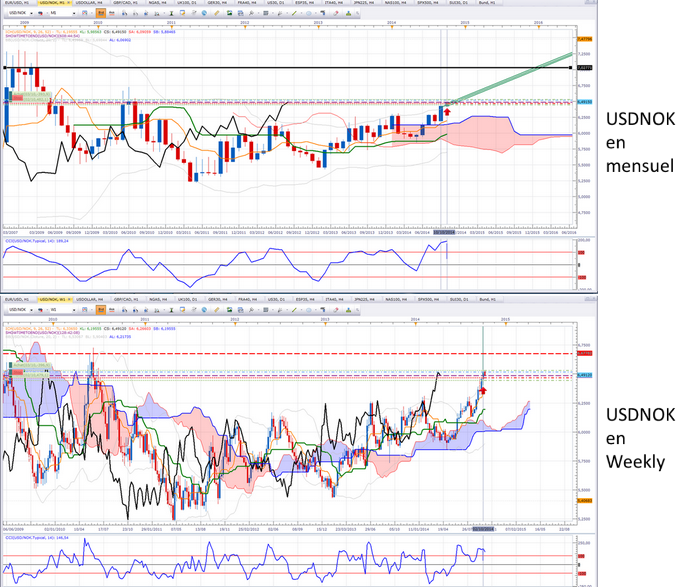Expand grid options arrow in monthly toolbar
Screen dimensions: 700x587
coord(273,13)
